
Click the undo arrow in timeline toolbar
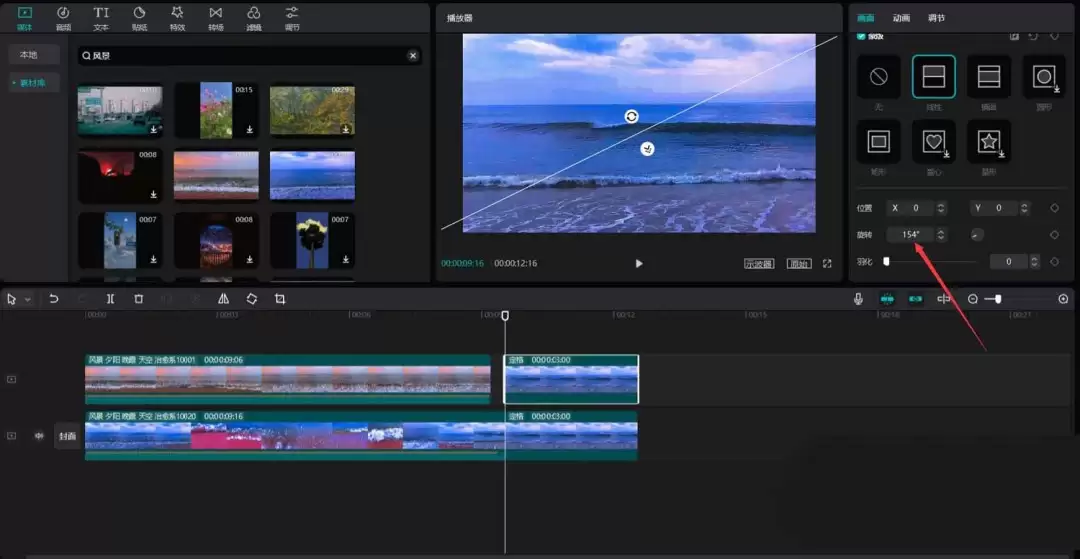tap(54, 299)
